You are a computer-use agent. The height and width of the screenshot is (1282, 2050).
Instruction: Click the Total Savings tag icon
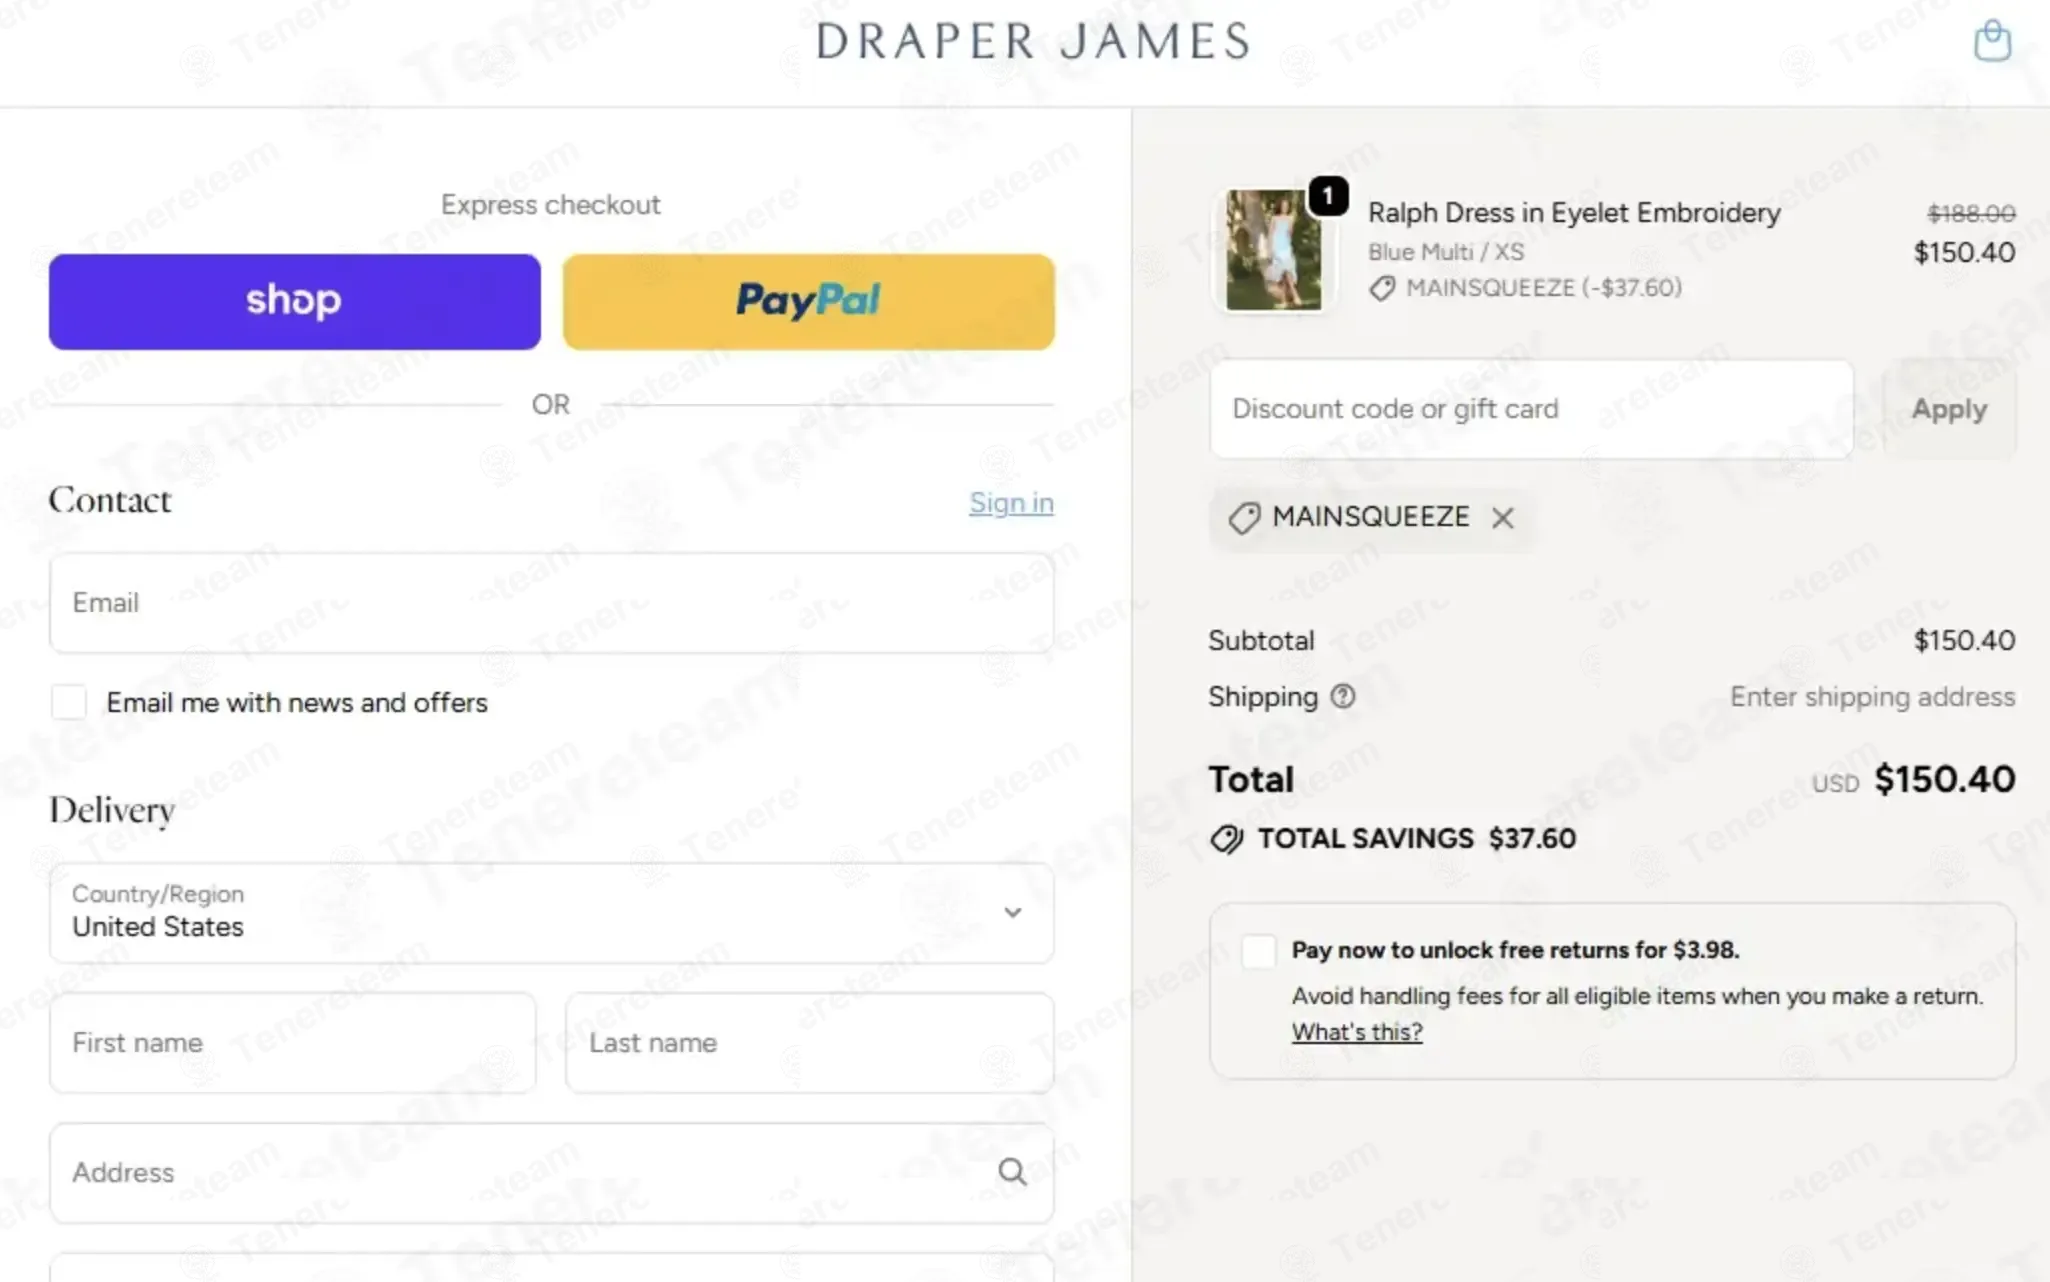pyautogui.click(x=1227, y=839)
